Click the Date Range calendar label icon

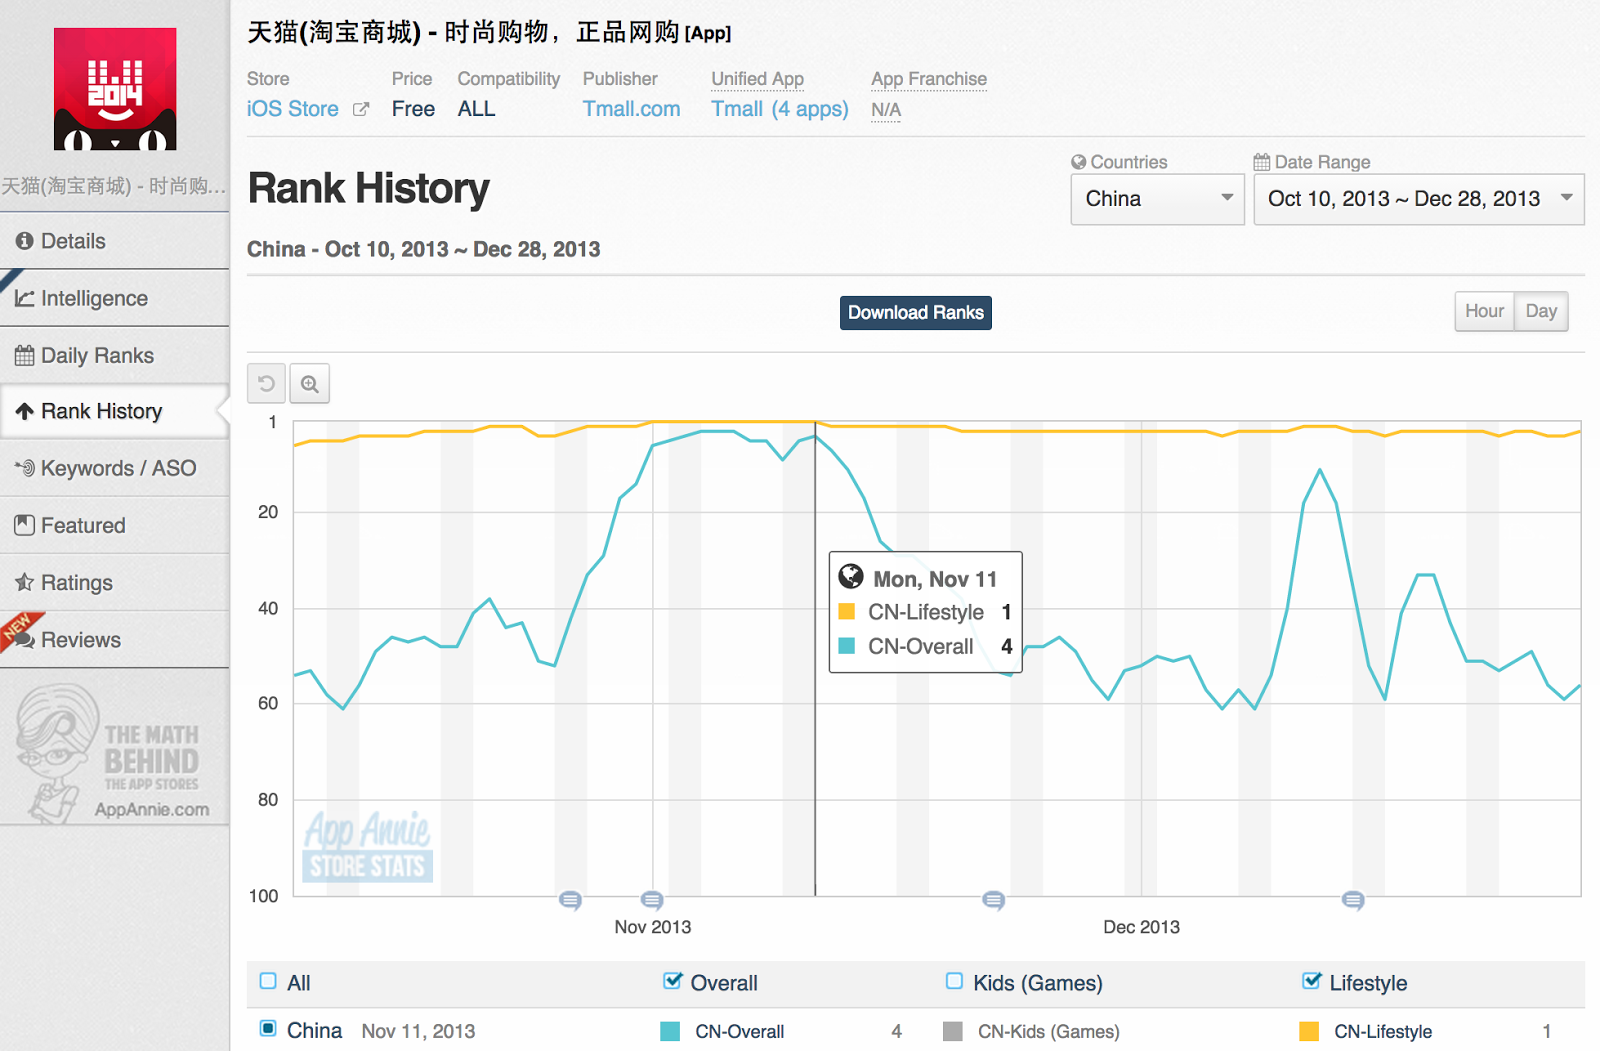point(1262,162)
